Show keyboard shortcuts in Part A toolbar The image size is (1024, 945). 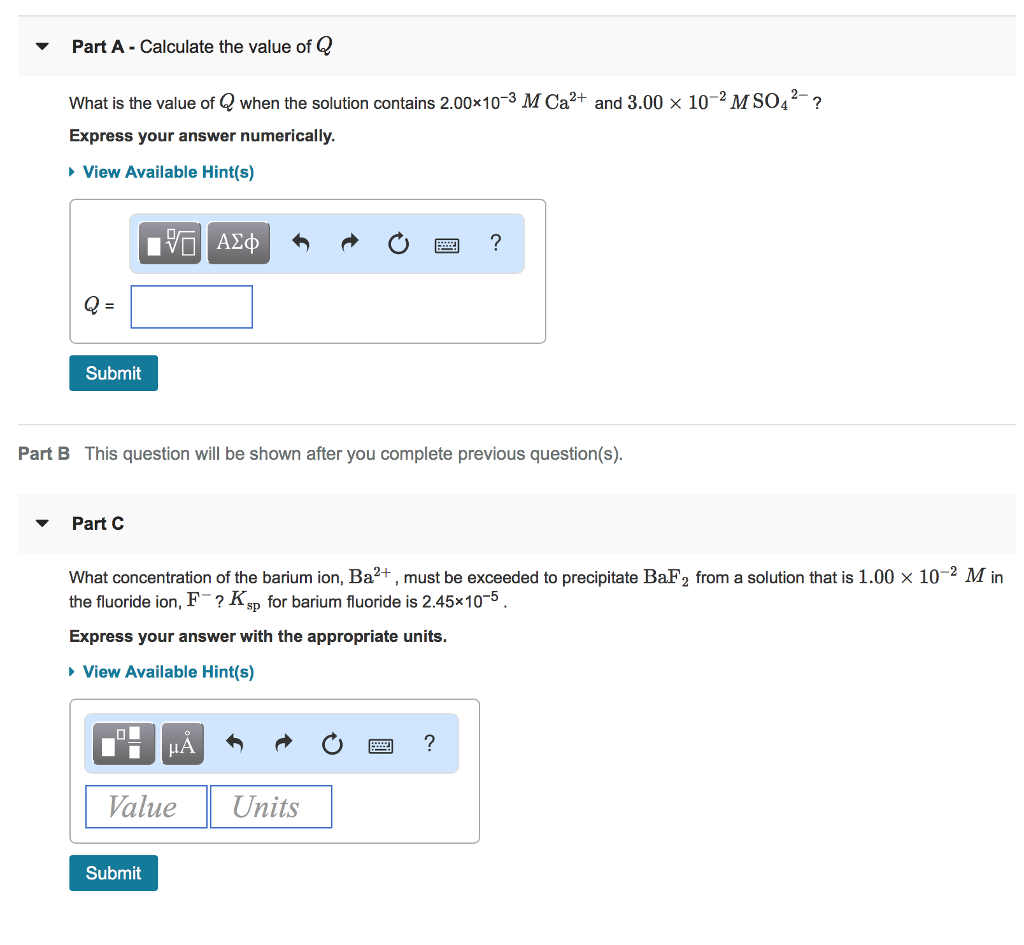click(x=447, y=244)
